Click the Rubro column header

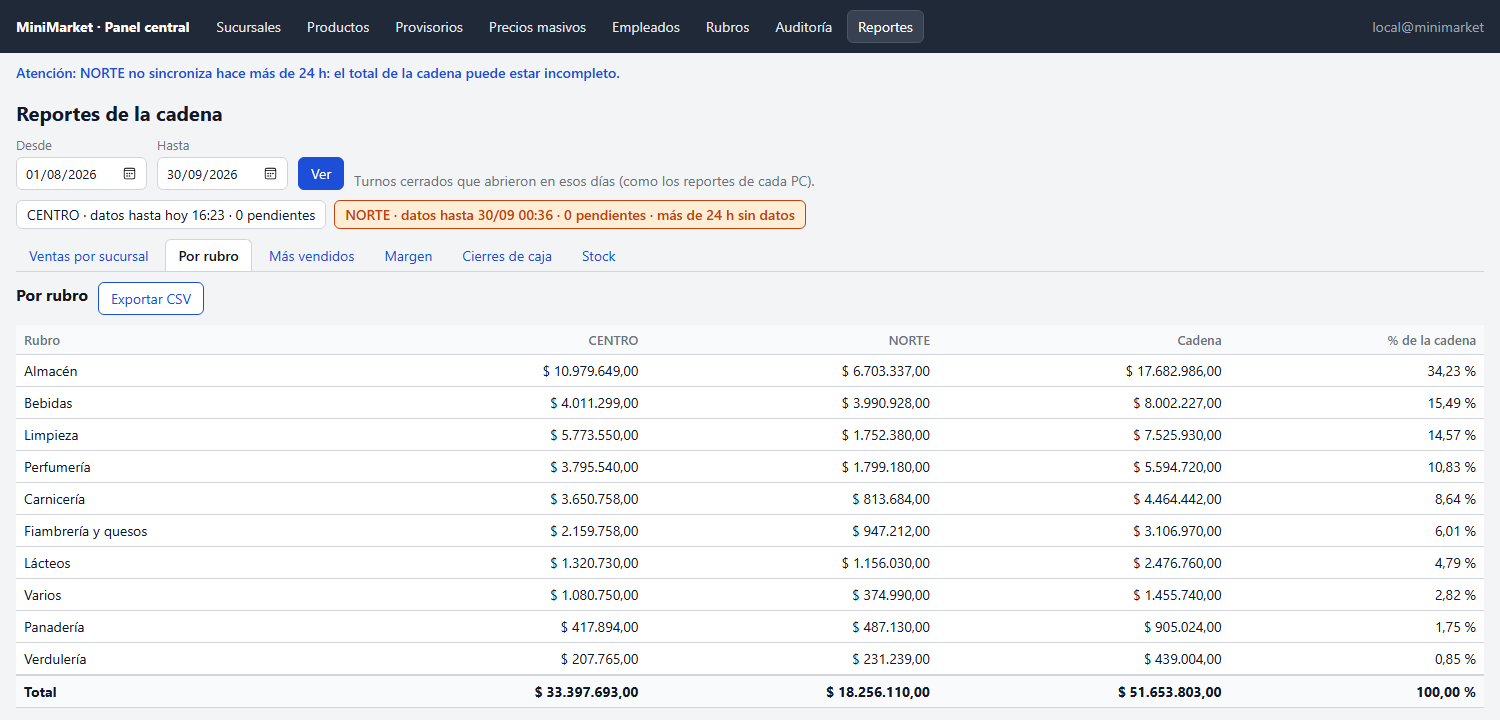click(42, 340)
